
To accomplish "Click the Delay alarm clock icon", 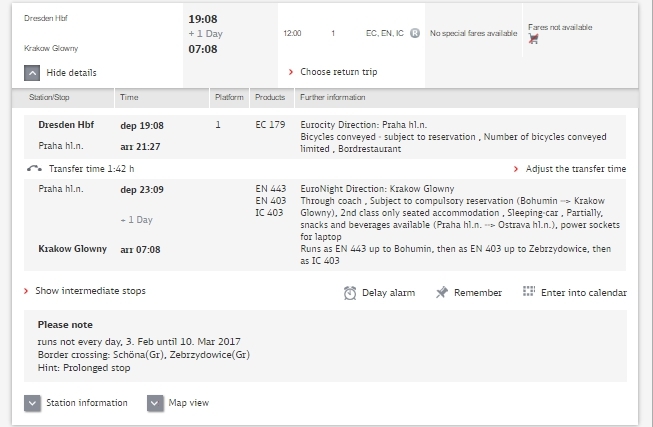I will coord(349,292).
